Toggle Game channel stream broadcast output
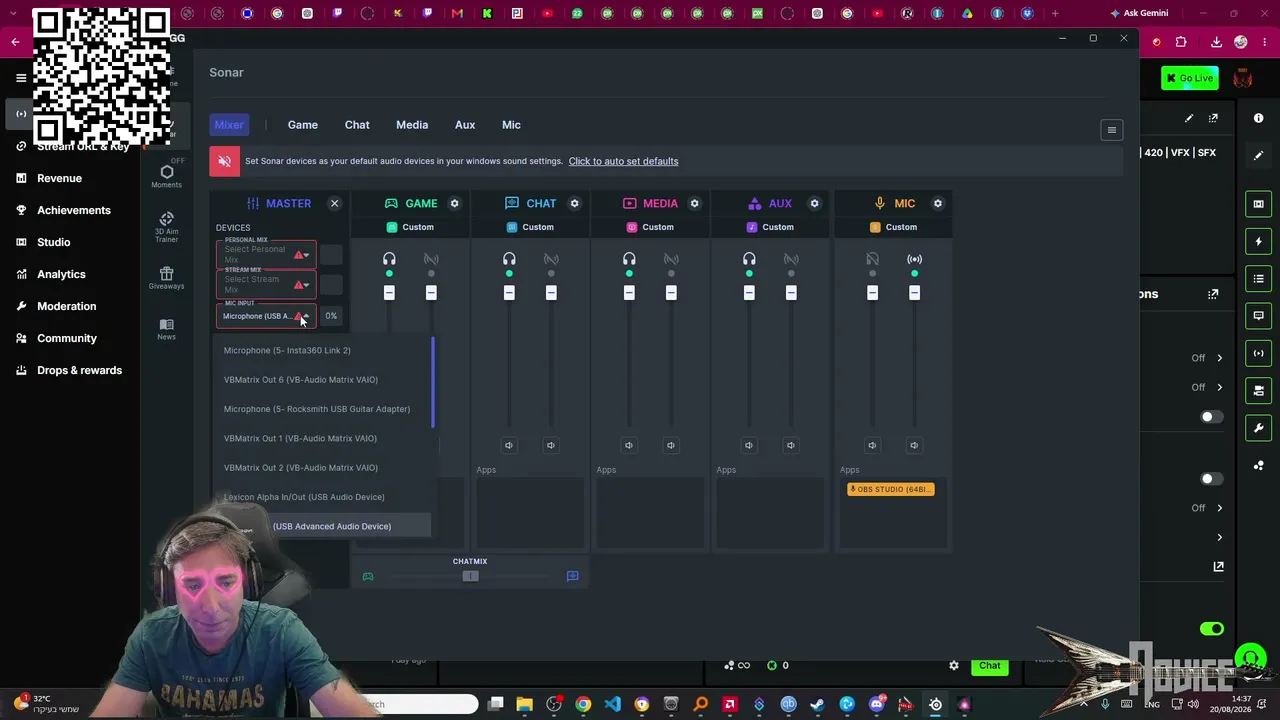The image size is (1280, 720). click(x=431, y=259)
